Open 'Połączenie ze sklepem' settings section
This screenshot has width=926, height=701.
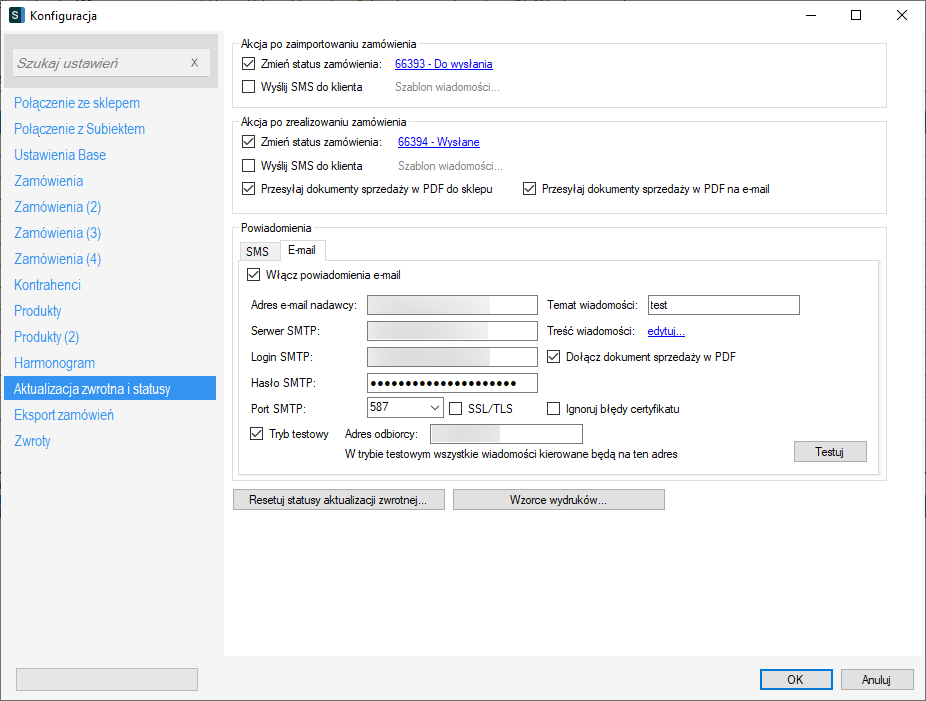(77, 103)
